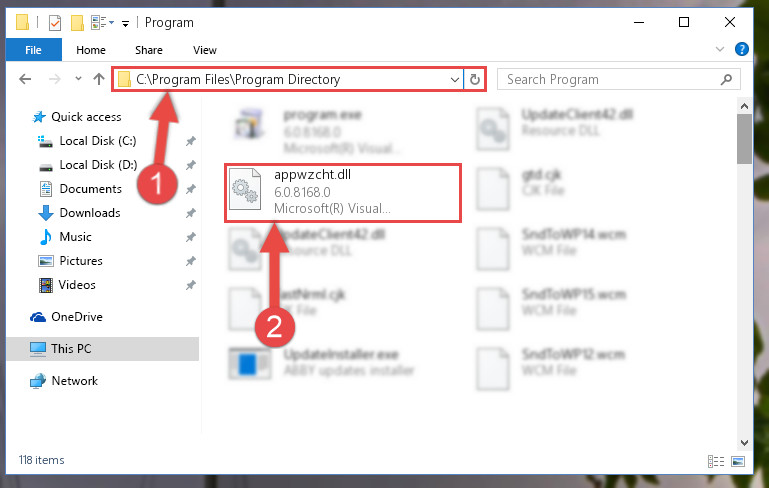Go up one folder level
Image resolution: width=769 pixels, height=488 pixels.
click(x=99, y=79)
